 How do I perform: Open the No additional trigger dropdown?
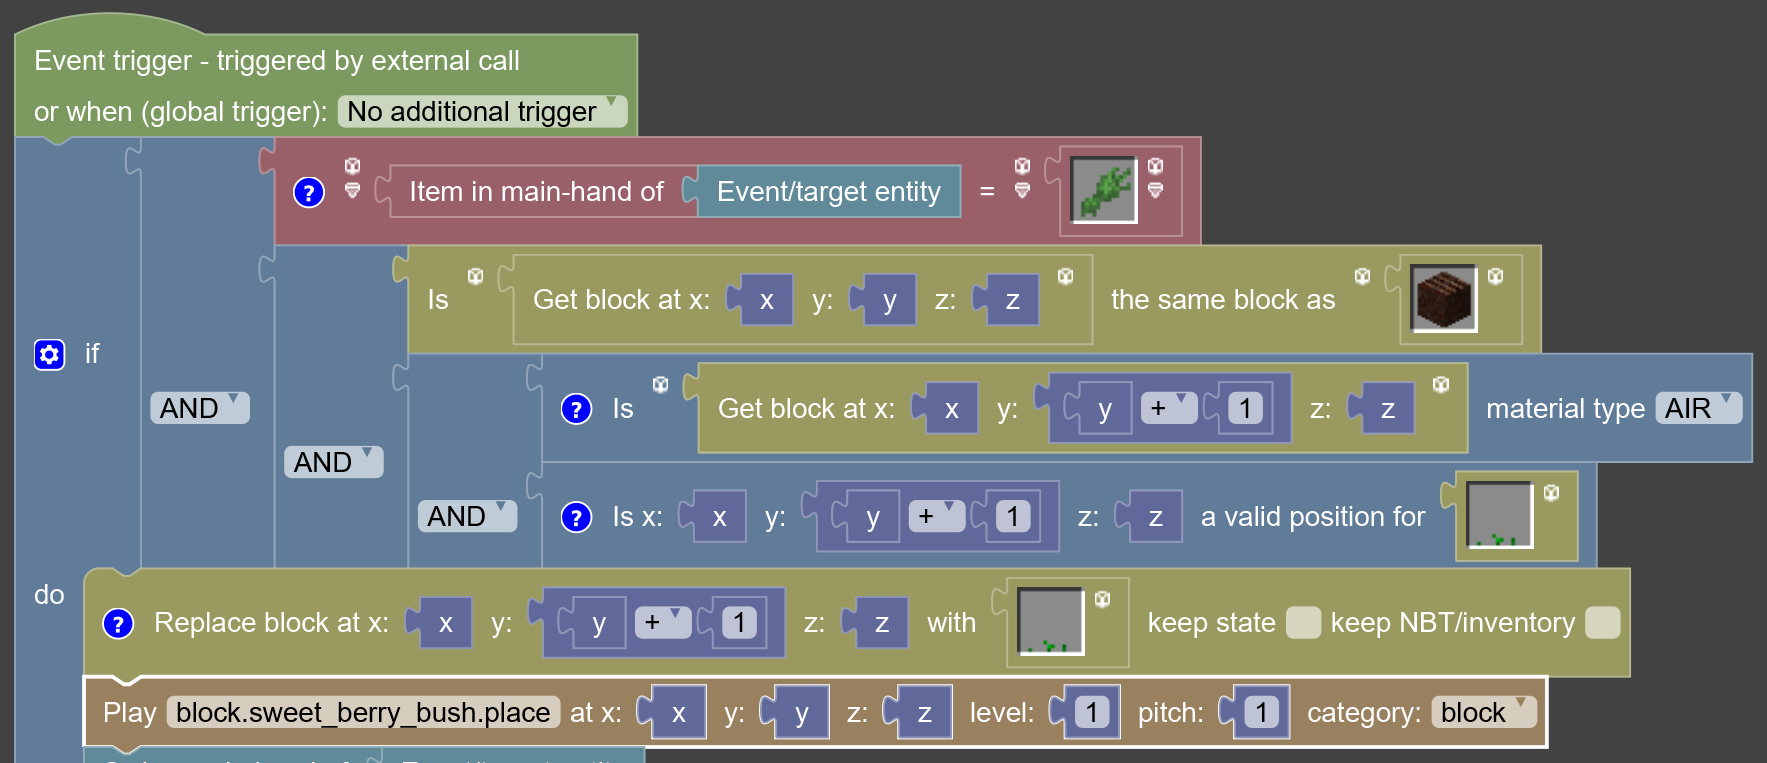click(x=482, y=111)
